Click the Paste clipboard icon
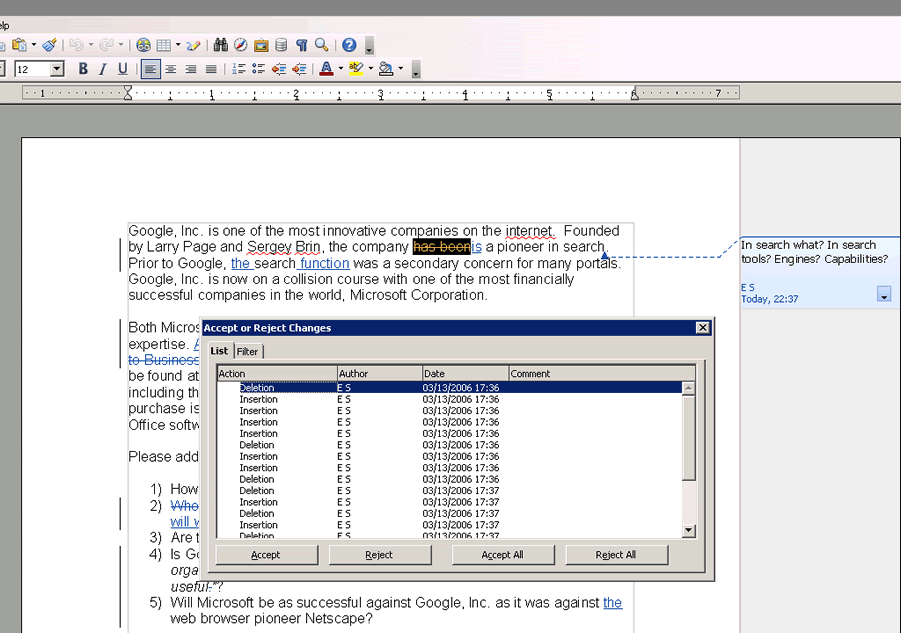 (19, 45)
